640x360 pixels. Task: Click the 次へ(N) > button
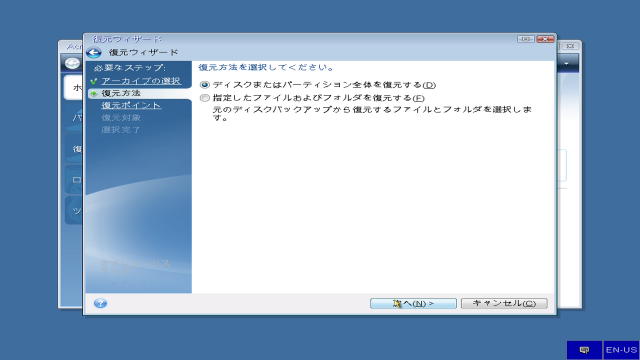point(413,303)
